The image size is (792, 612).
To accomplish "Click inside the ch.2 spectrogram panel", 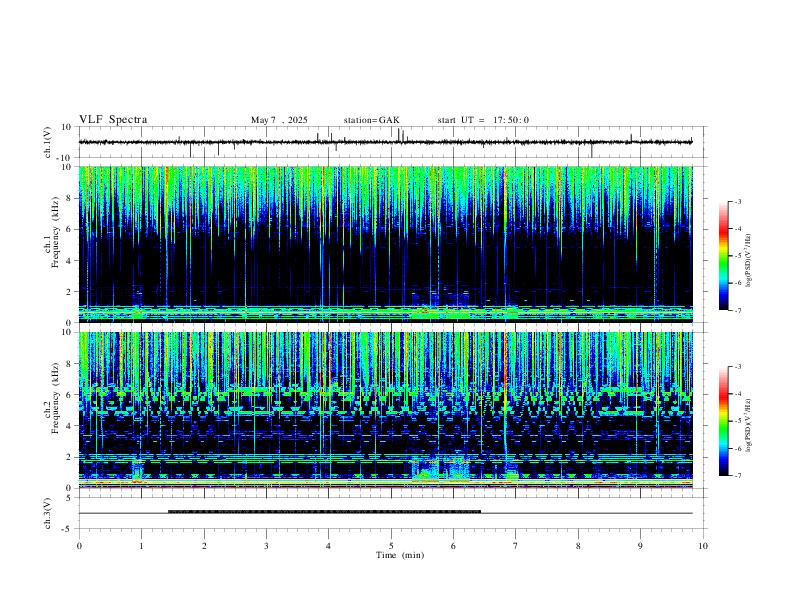I will 385,410.
